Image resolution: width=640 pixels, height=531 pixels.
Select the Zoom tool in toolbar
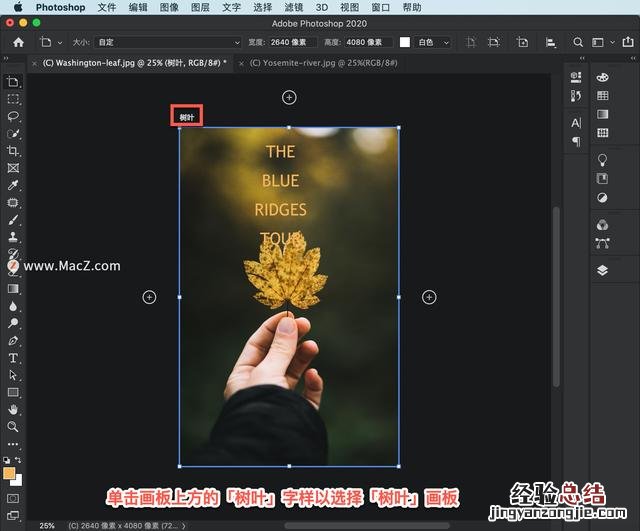coord(13,426)
